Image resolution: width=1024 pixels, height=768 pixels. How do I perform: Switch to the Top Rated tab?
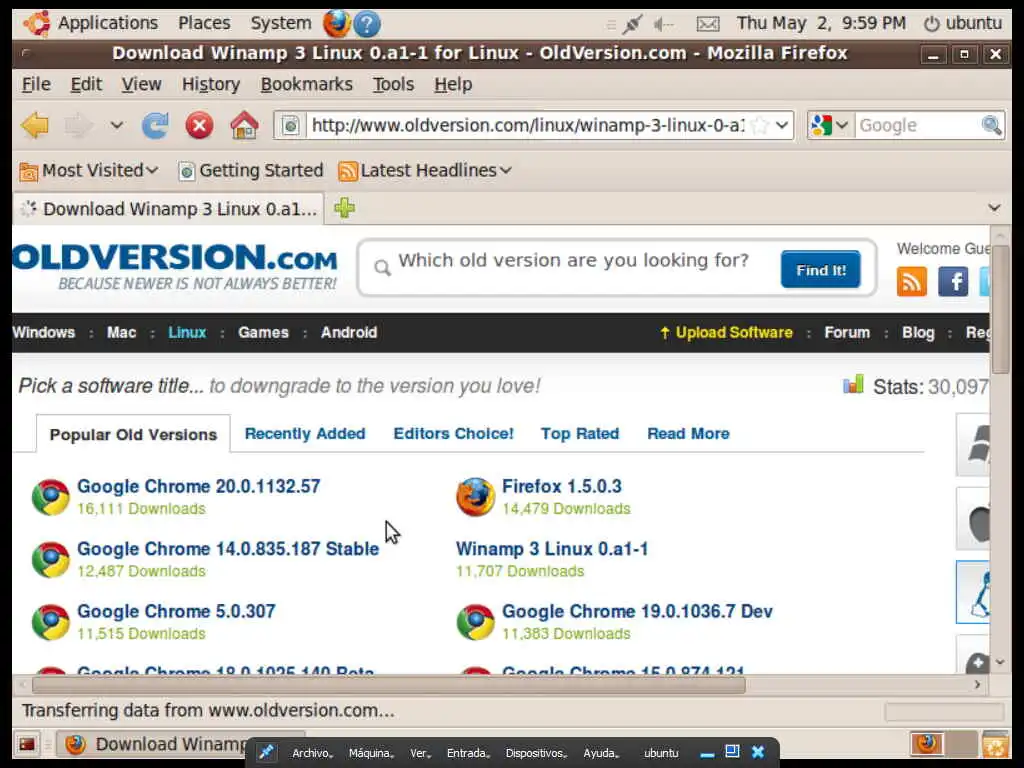(580, 434)
